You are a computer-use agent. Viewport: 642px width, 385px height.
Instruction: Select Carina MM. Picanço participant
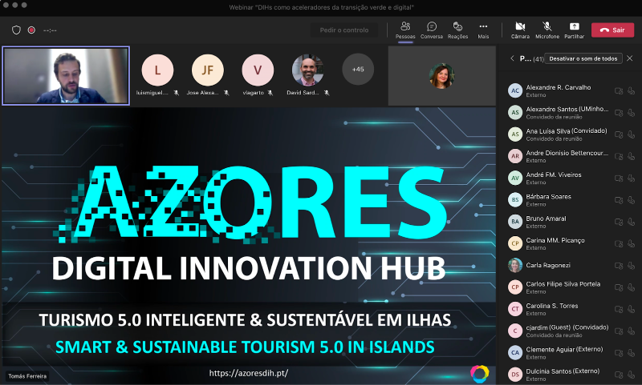coord(570,243)
